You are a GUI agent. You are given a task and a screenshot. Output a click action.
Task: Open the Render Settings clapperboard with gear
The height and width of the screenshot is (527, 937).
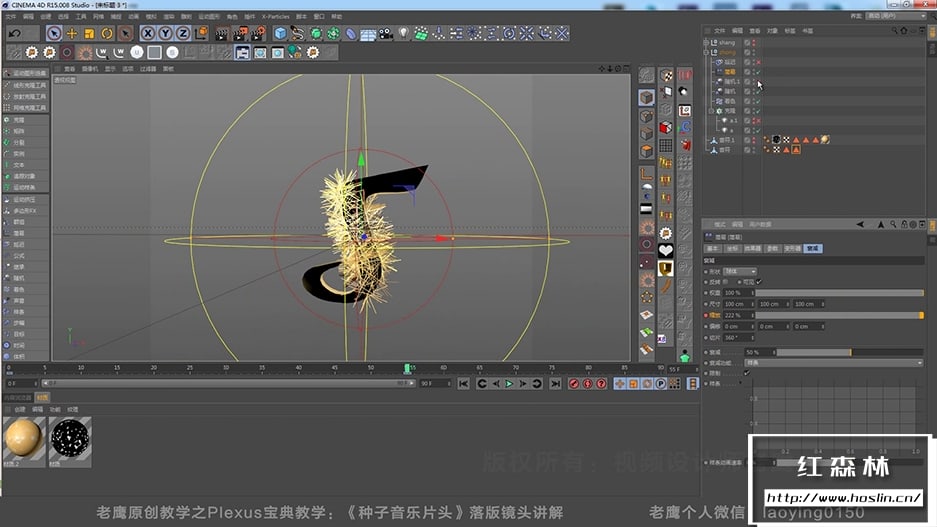258,33
